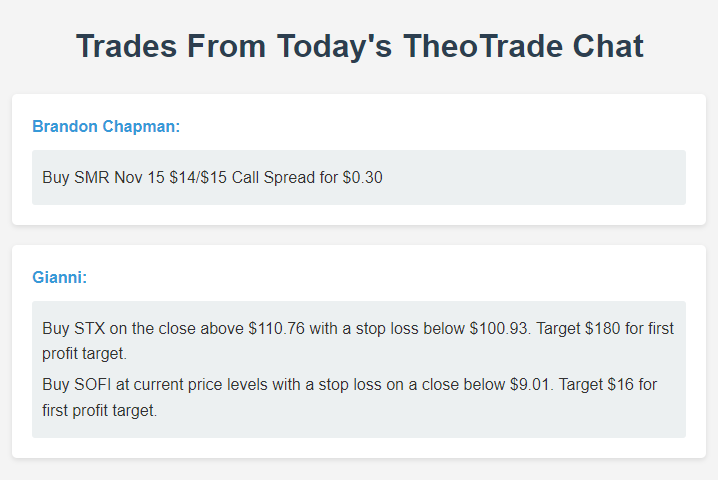Click the $0.30 spread price
Viewport: 718px width, 480px height.
coord(363,178)
